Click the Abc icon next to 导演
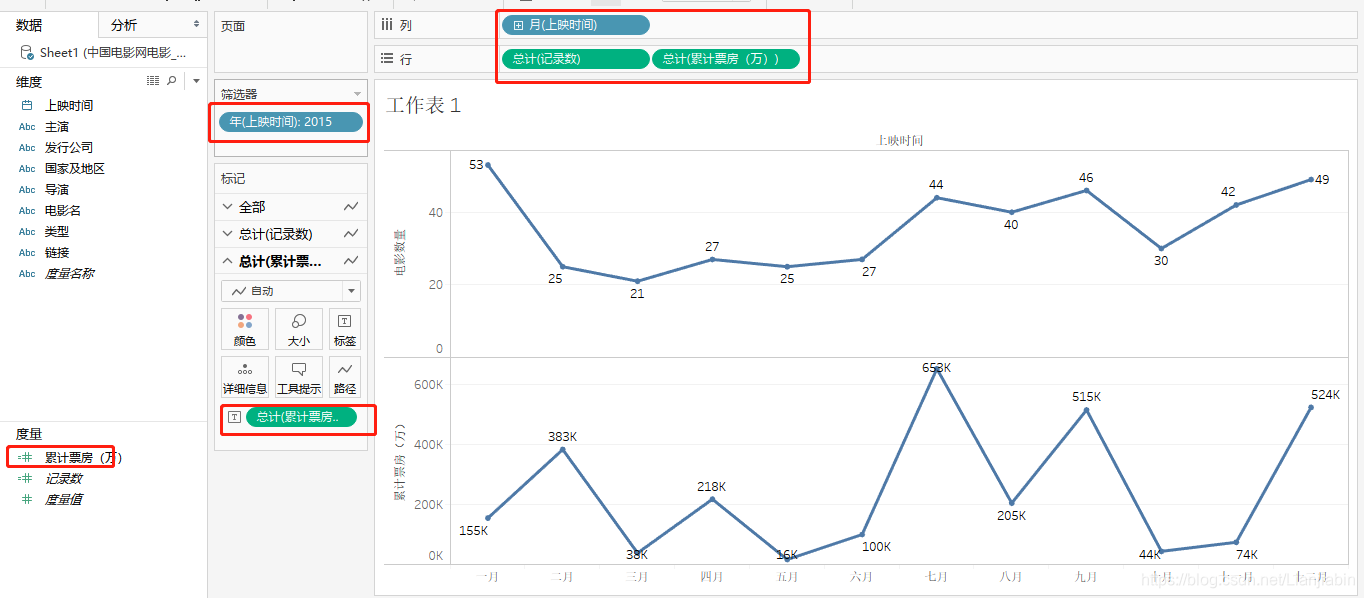Screen dimensions: 1364x598 point(27,190)
